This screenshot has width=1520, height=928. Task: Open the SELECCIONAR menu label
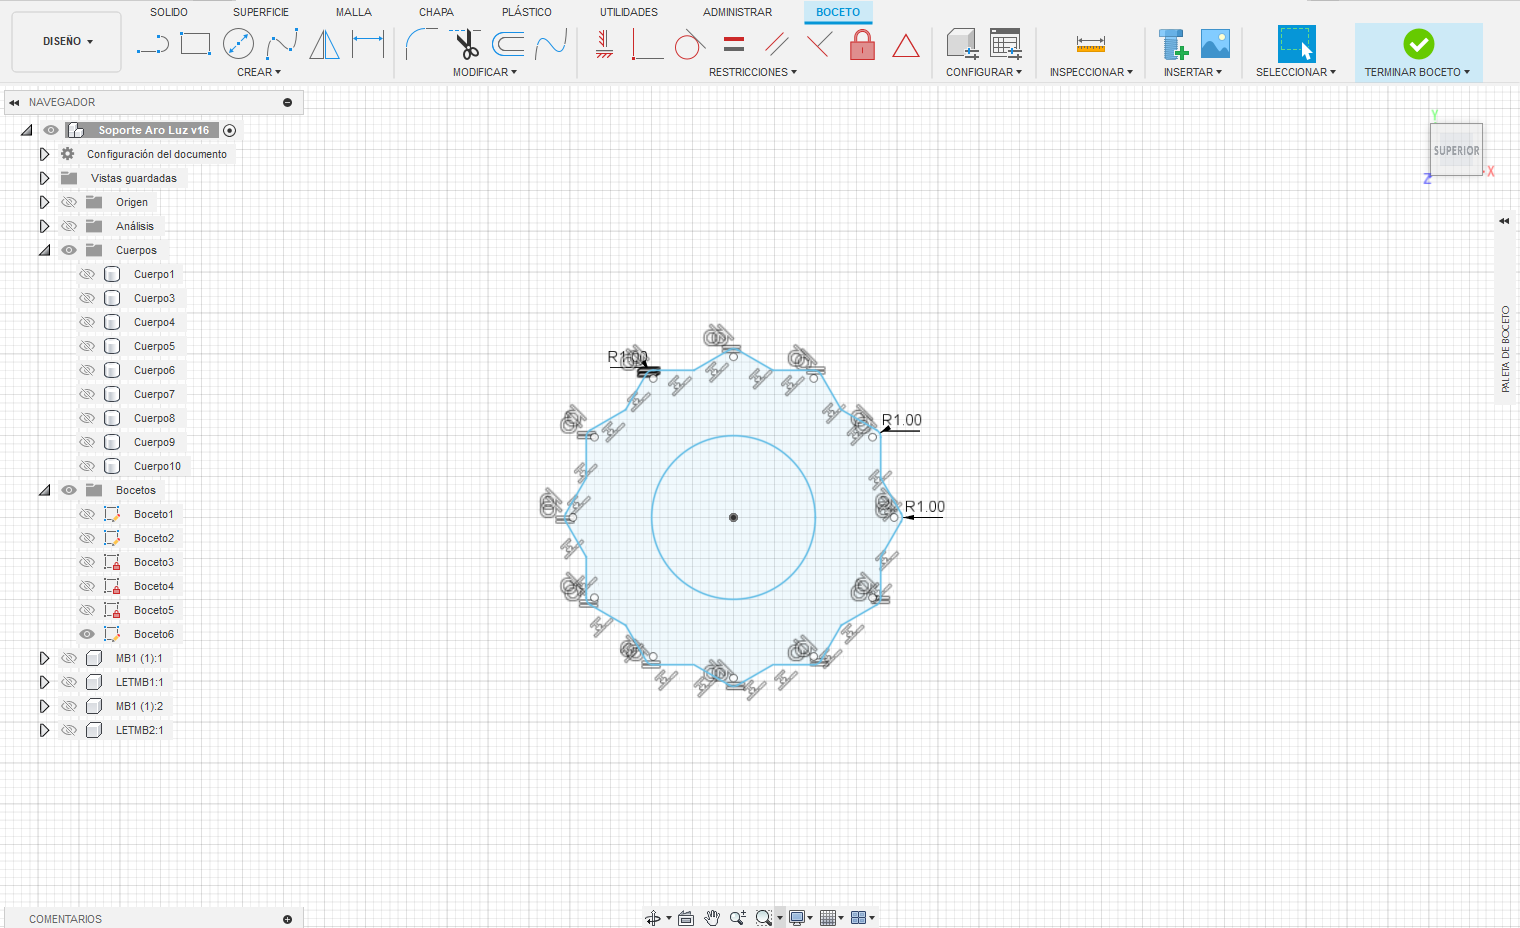[1296, 72]
